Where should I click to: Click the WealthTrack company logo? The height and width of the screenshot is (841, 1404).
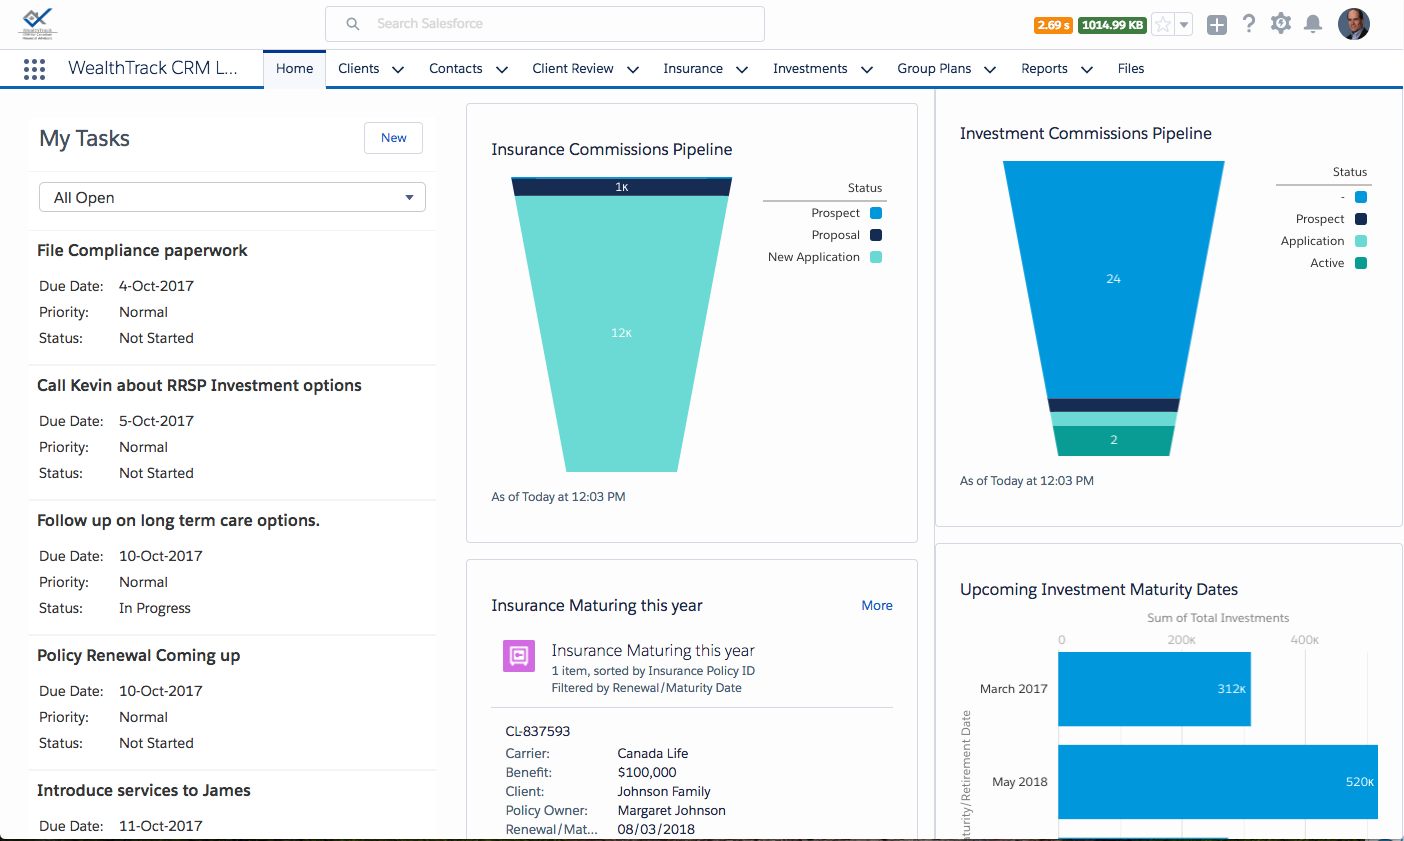click(38, 23)
